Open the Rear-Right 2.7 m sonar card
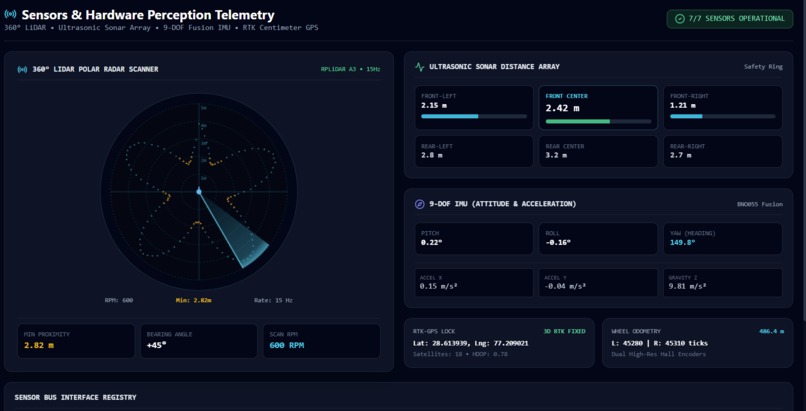Screen dimensions: 806x411 [x=723, y=151]
